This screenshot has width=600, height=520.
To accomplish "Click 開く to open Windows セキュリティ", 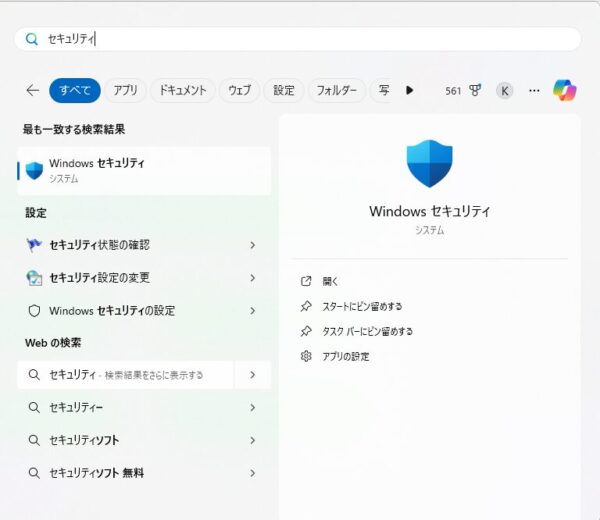I will coord(330,282).
